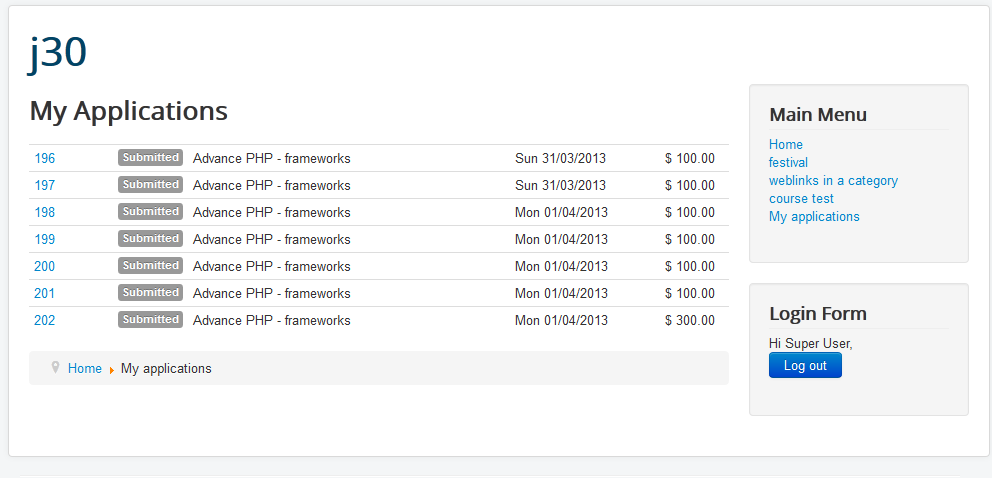This screenshot has width=992, height=478.
Task: Select Home in the Main Menu
Action: (x=786, y=144)
